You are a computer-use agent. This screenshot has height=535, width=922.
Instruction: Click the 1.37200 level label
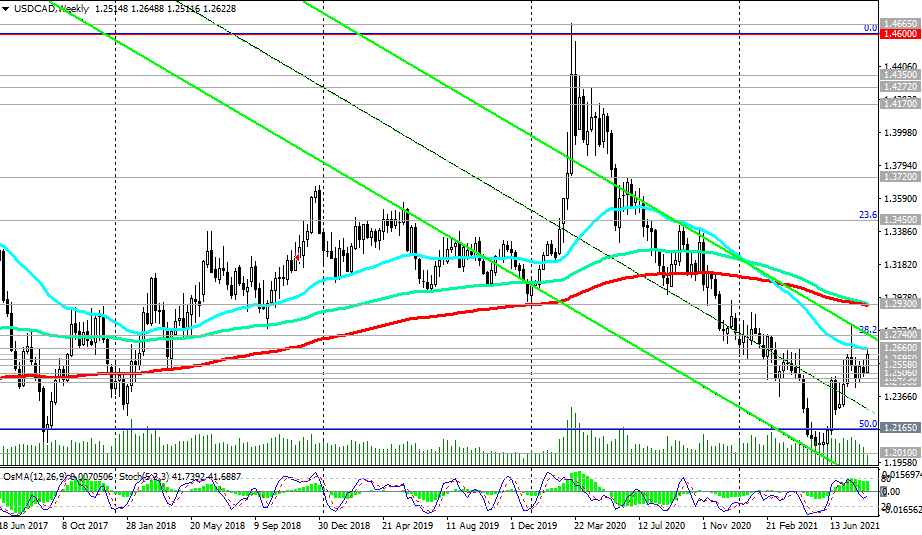[x=900, y=176]
